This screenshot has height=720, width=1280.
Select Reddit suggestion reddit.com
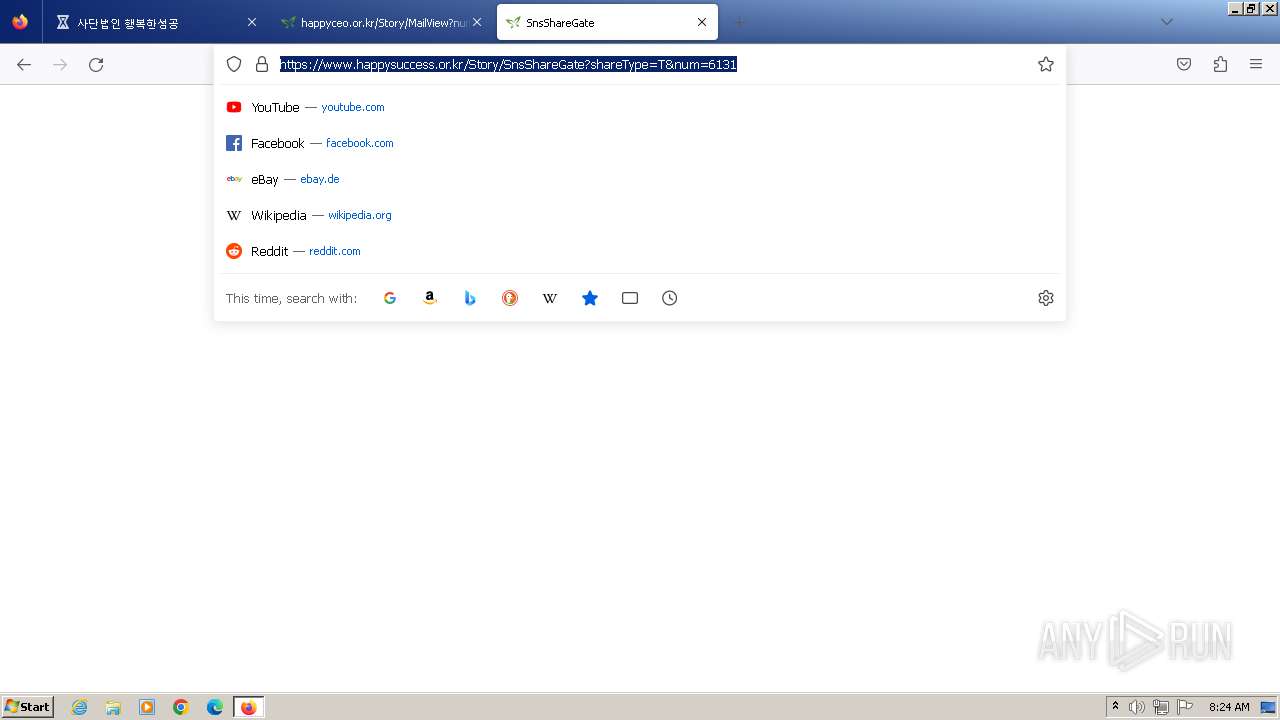pos(640,251)
